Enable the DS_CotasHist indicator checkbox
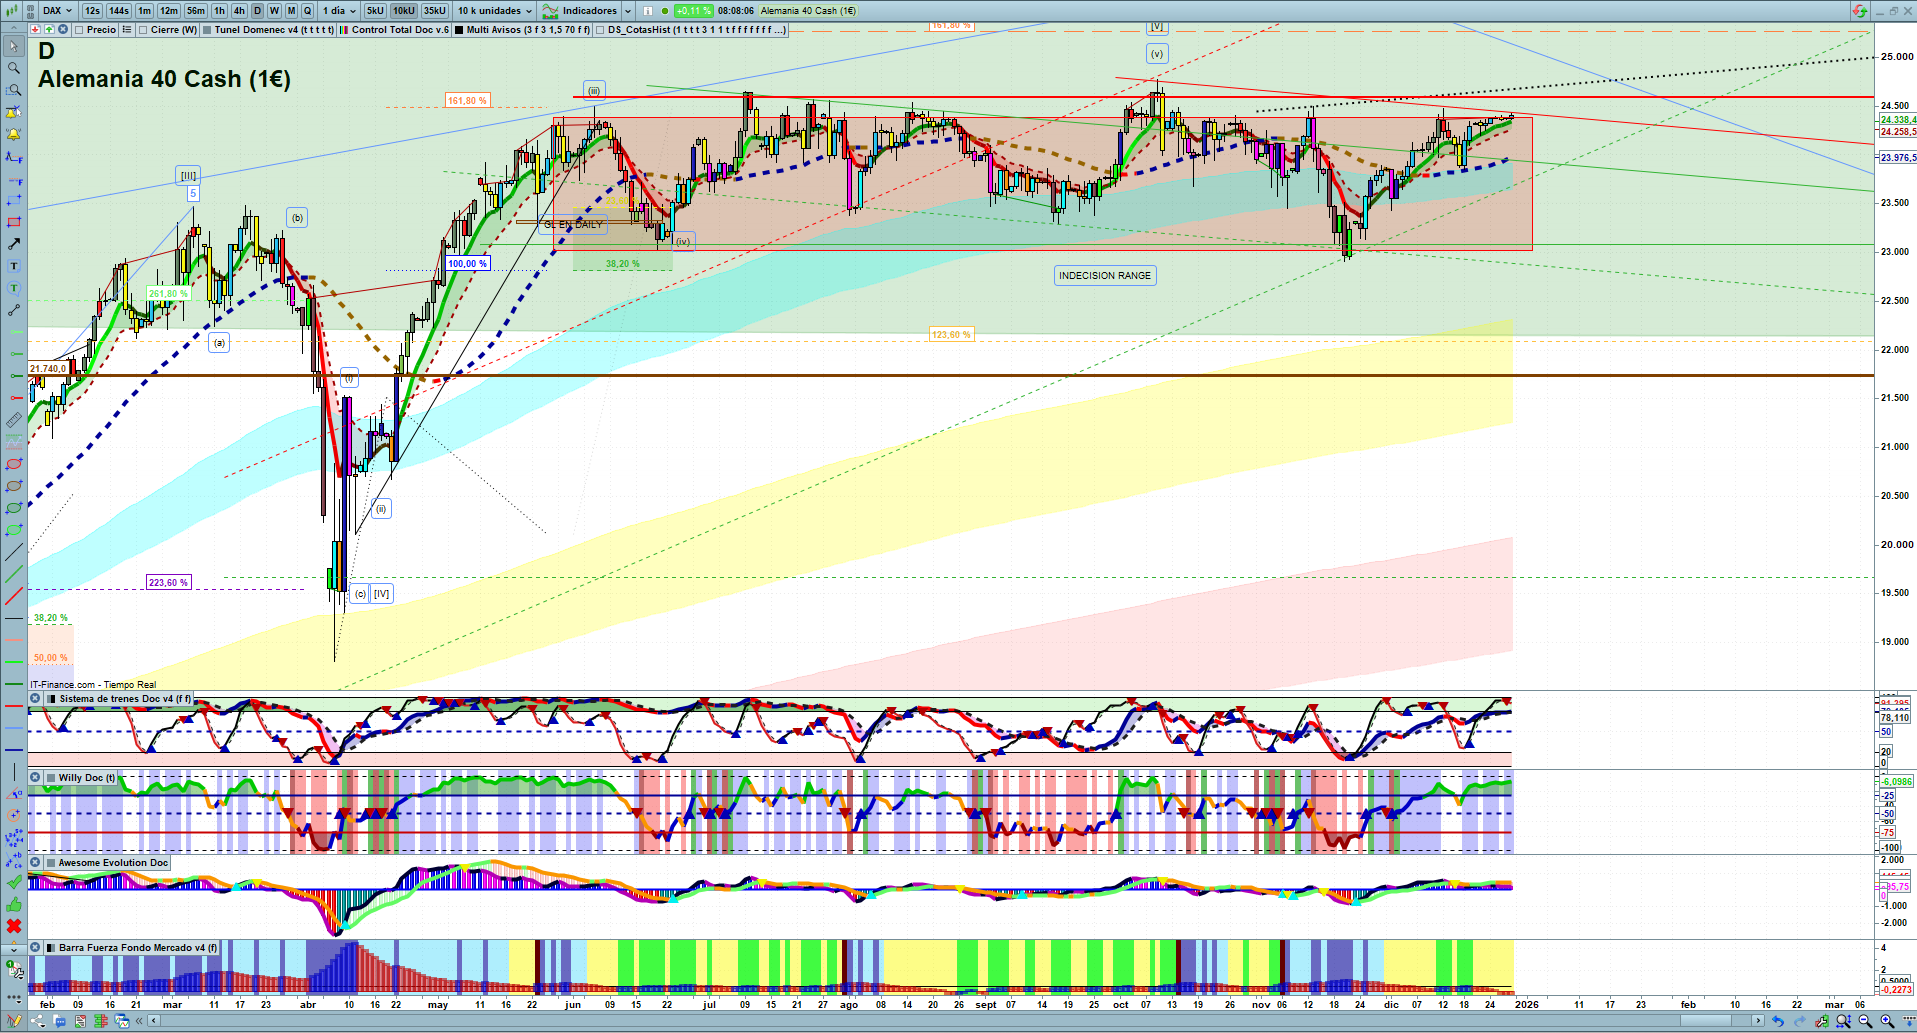1917x1033 pixels. (x=600, y=30)
